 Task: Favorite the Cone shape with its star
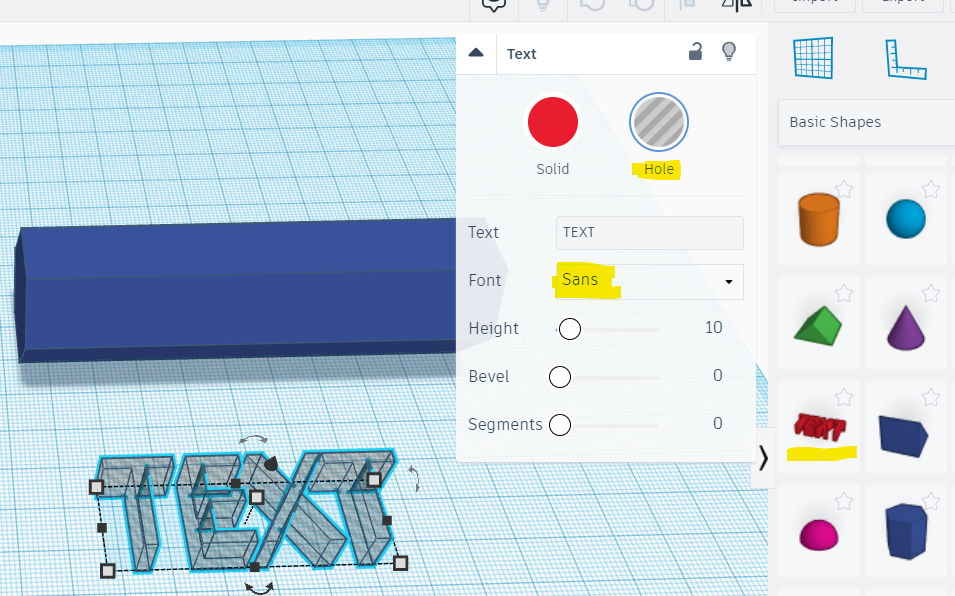click(x=931, y=293)
